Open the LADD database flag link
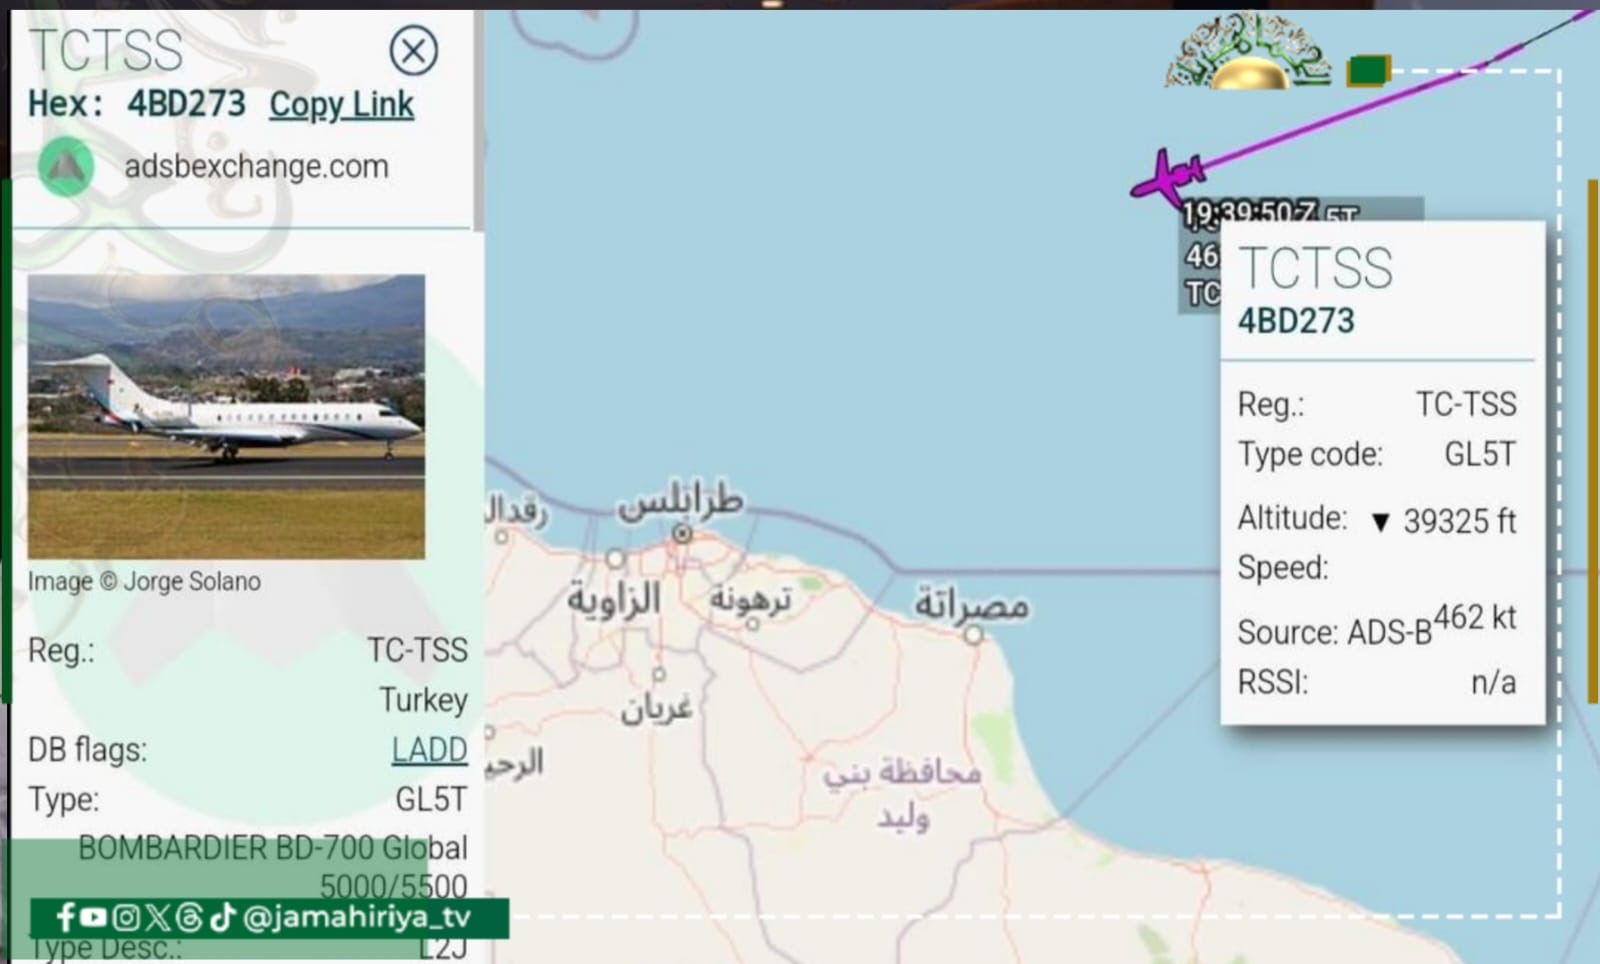 (429, 749)
